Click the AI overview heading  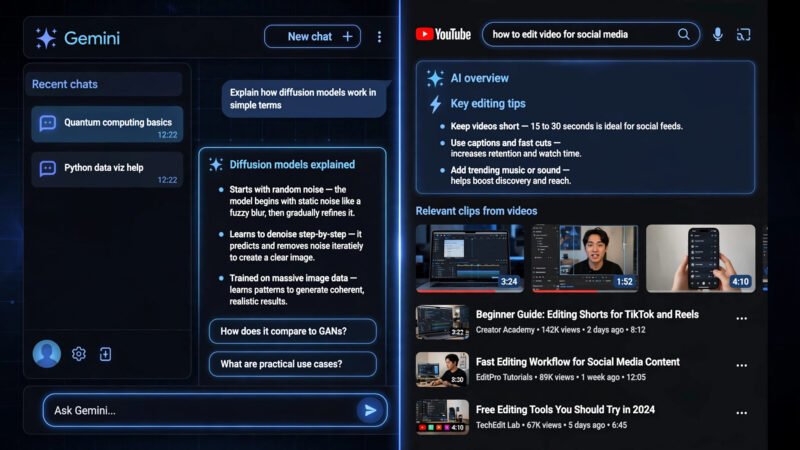coord(480,78)
